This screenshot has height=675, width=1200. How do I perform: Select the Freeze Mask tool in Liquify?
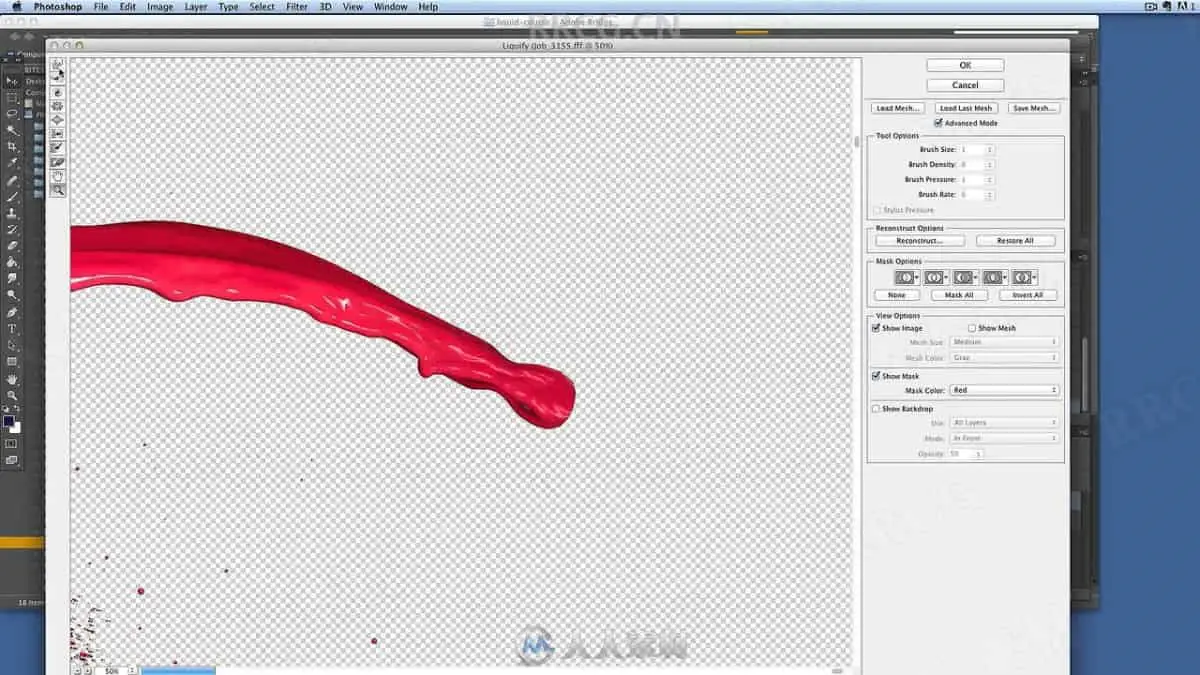[58, 147]
